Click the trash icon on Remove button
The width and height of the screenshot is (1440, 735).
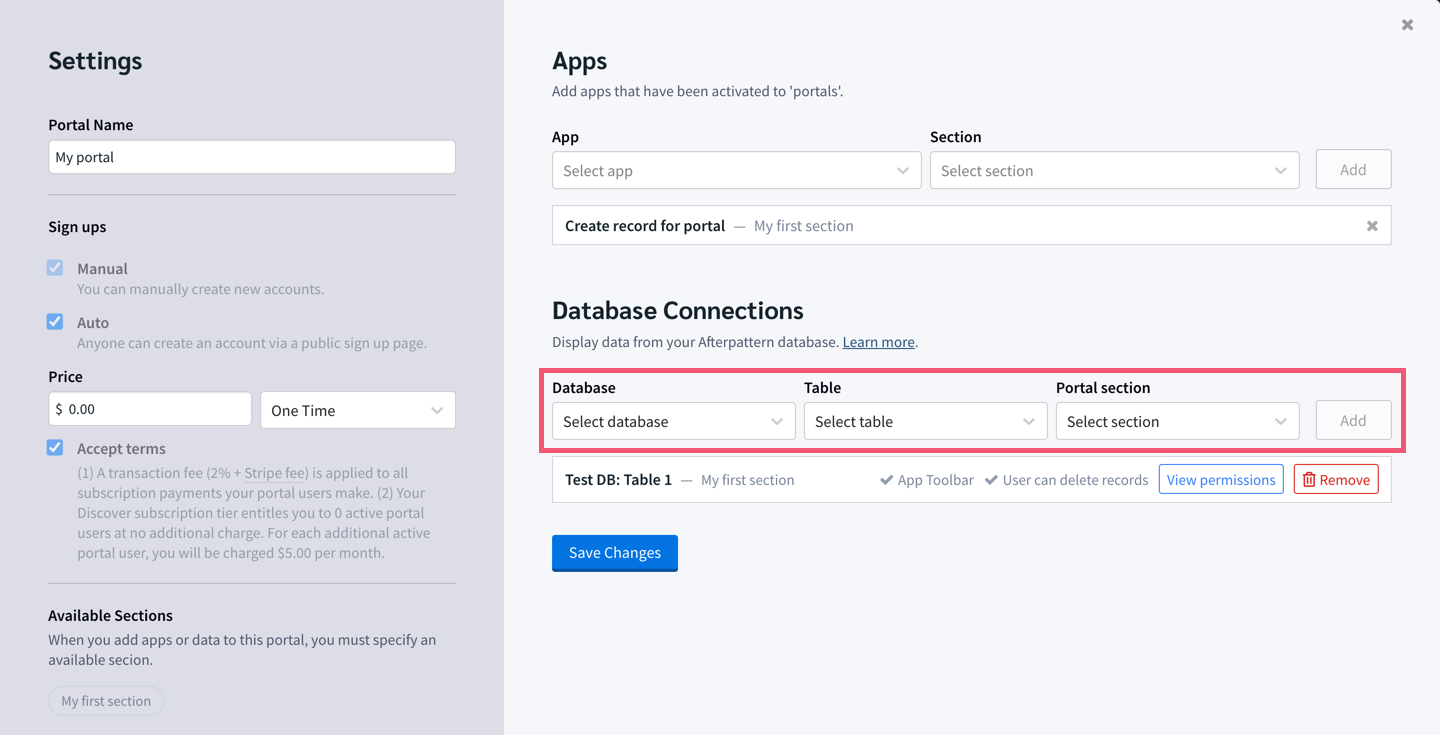click(x=1309, y=480)
